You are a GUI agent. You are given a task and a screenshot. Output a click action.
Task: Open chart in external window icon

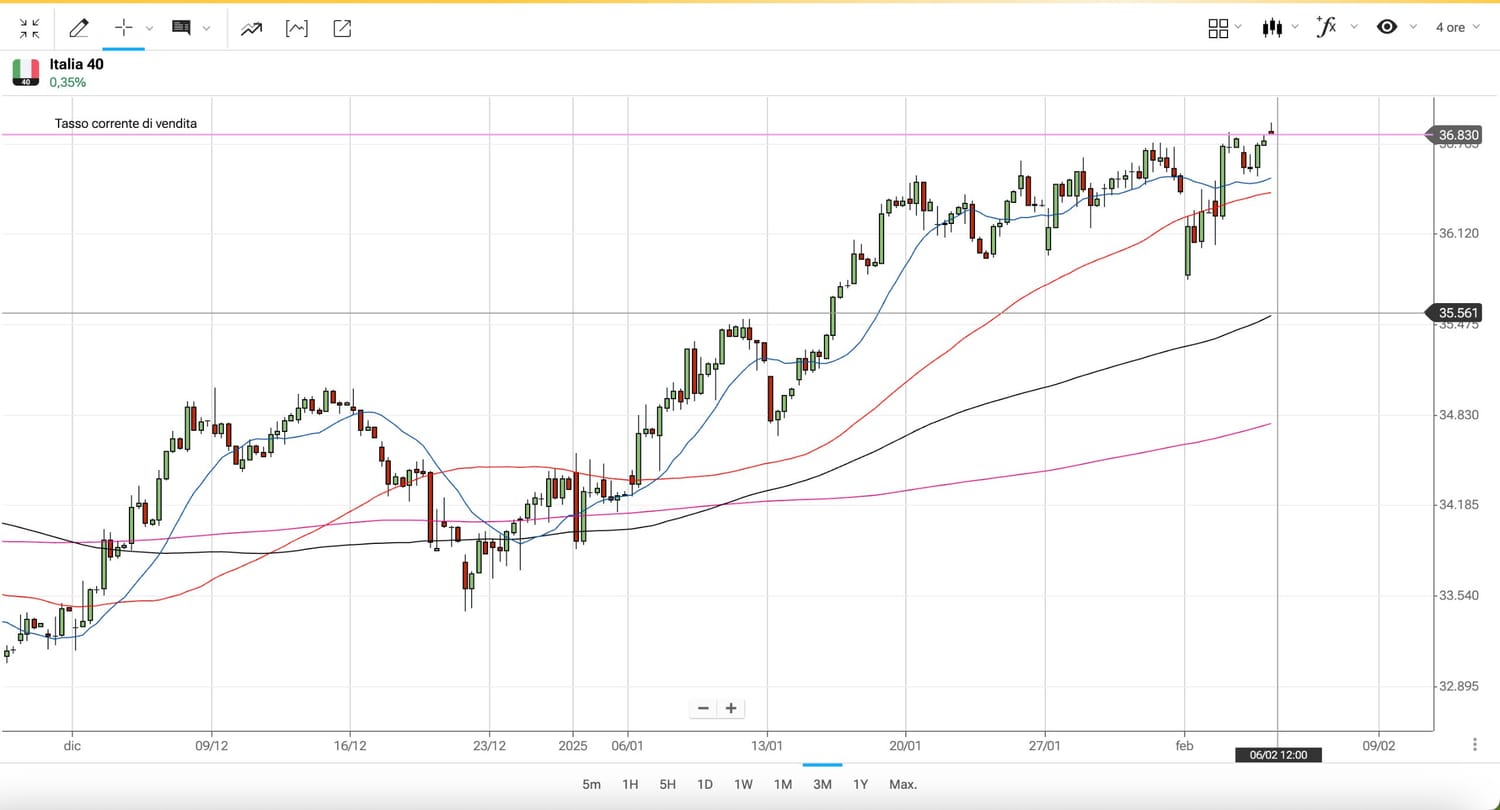tap(342, 28)
